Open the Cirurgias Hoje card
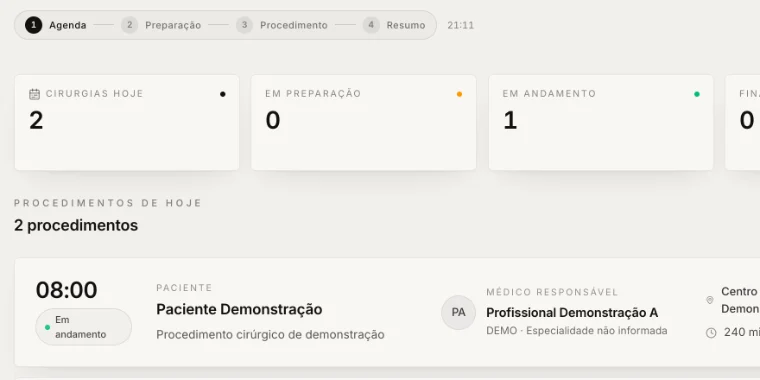760x380 pixels. coord(127,122)
